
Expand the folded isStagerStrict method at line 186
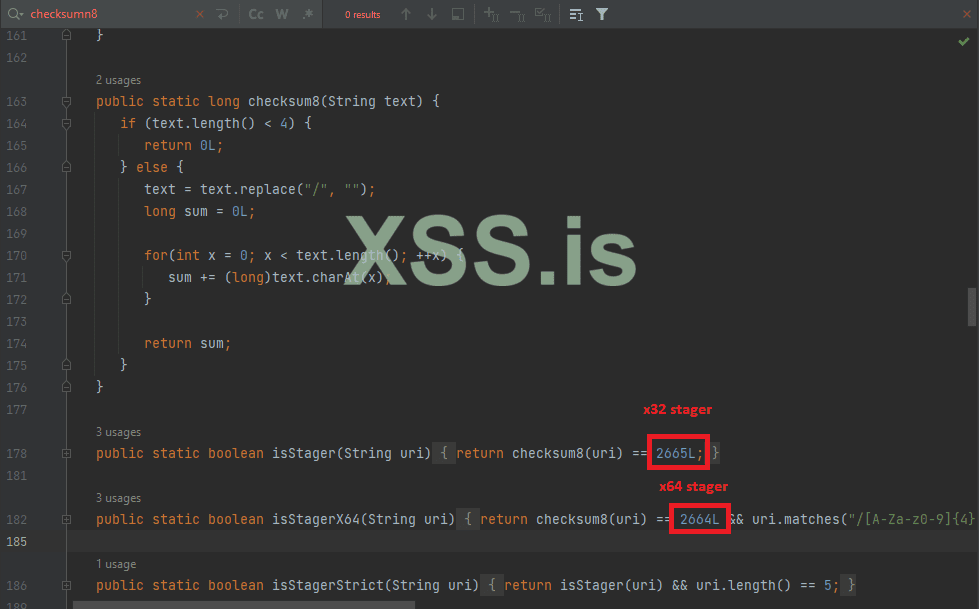(x=66, y=585)
